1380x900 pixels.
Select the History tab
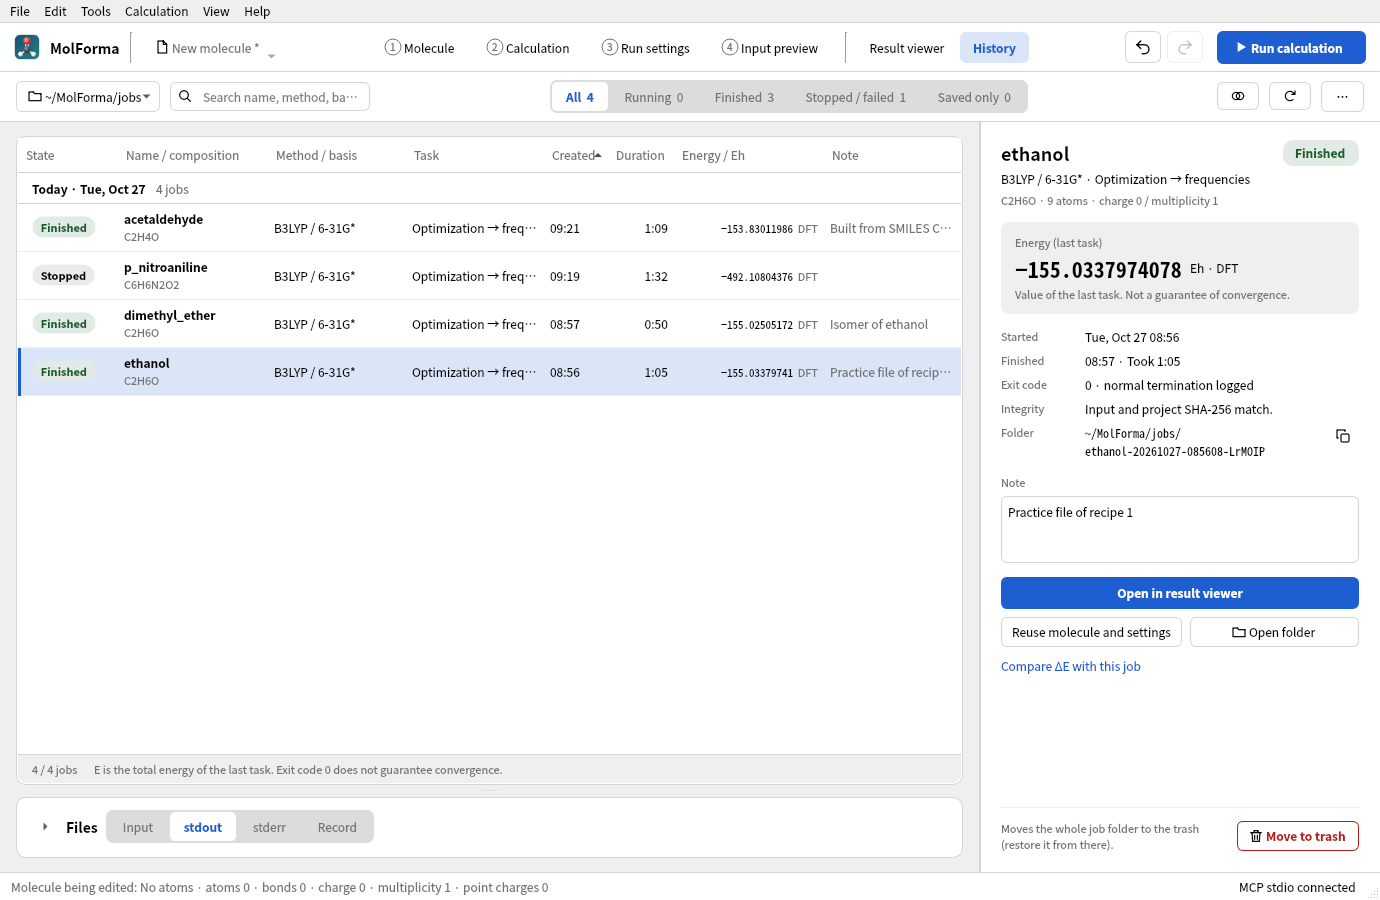point(994,48)
